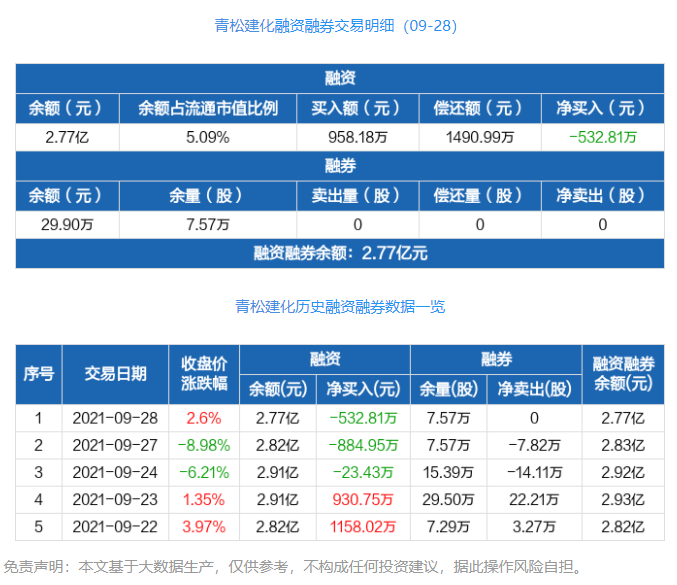Click the 青松建化历史融资融券数据一览 heading
Screen dimensions: 677x585
340,307
